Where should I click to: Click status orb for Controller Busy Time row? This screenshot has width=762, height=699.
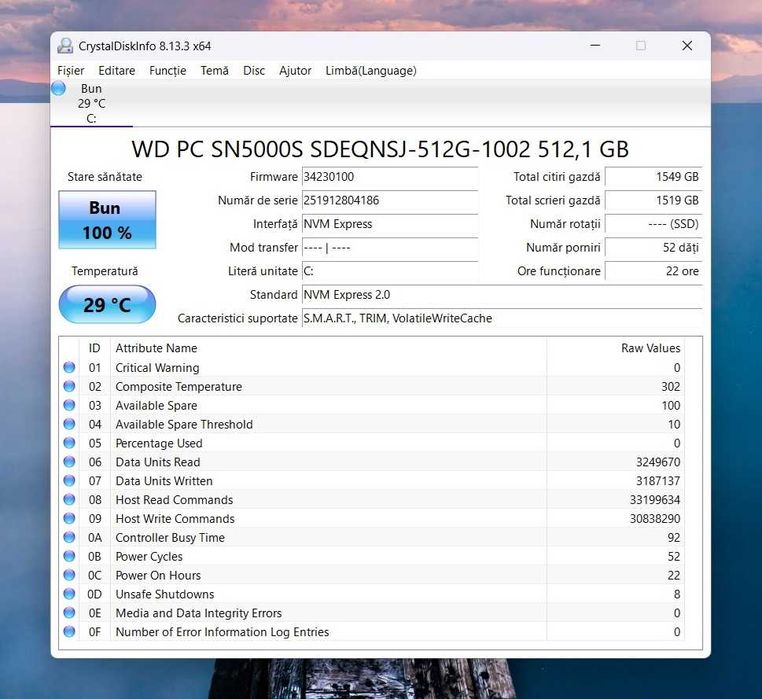tap(69, 538)
